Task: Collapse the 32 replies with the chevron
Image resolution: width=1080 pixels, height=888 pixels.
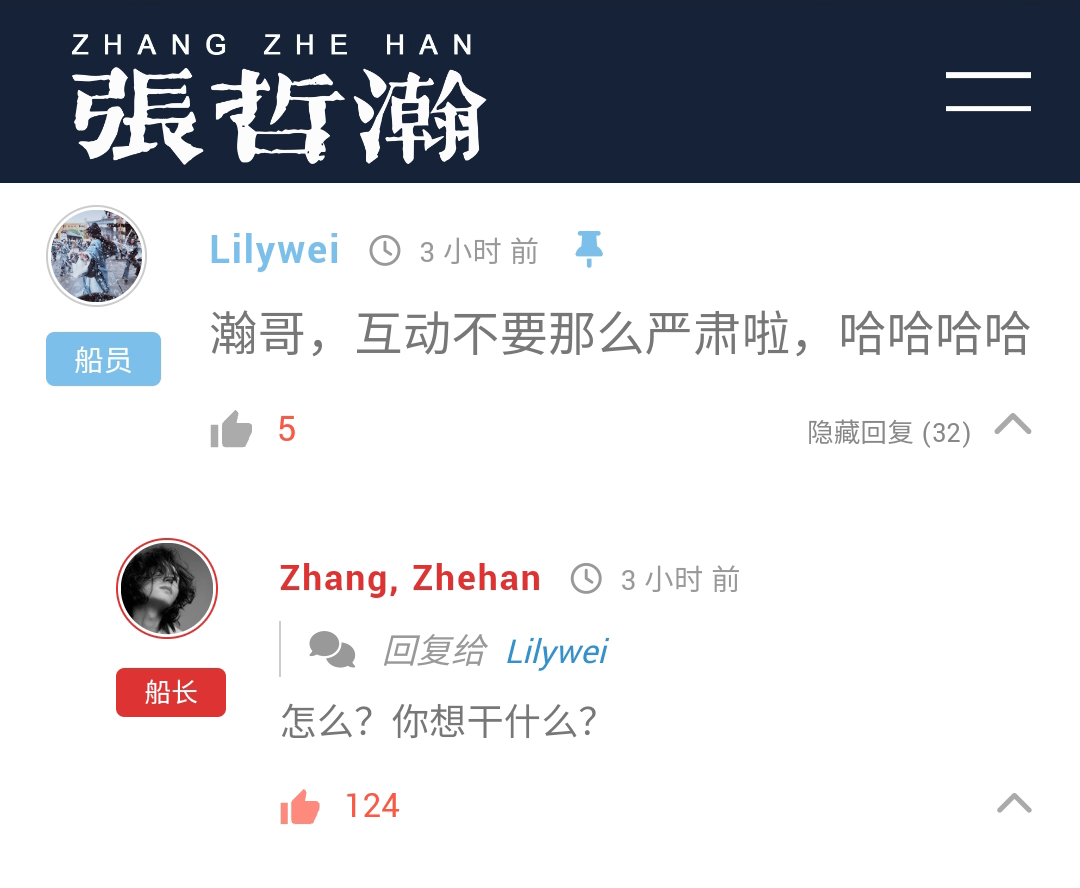Action: click(1012, 424)
